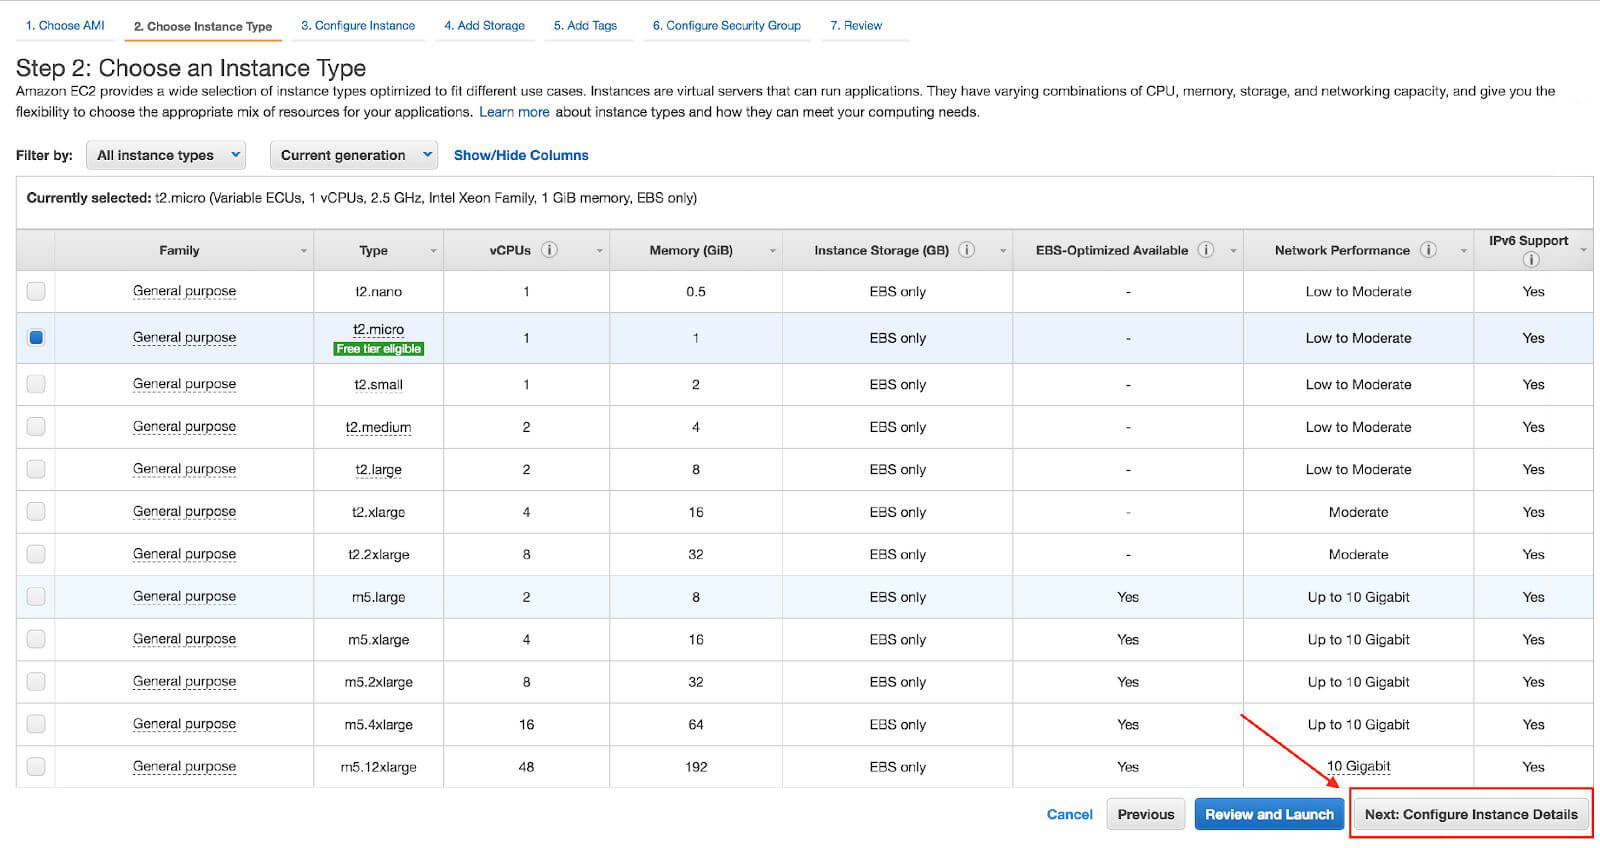
Task: Select the t2.medium instance checkbox
Action: (x=36, y=426)
